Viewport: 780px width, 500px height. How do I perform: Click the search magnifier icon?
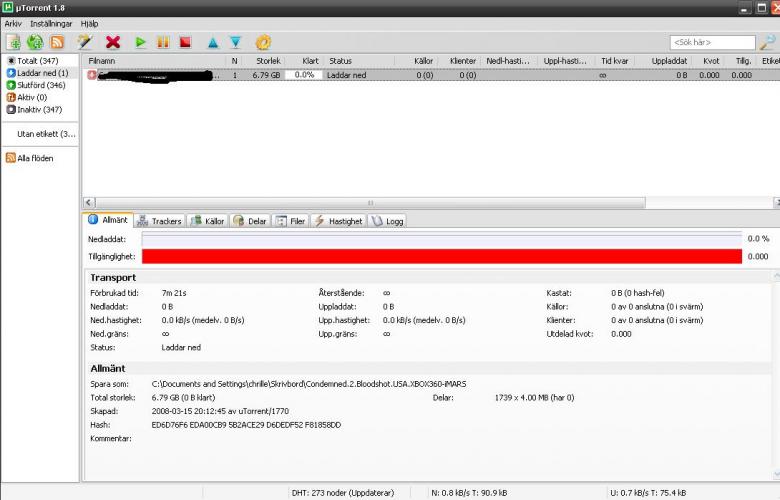click(x=767, y=42)
